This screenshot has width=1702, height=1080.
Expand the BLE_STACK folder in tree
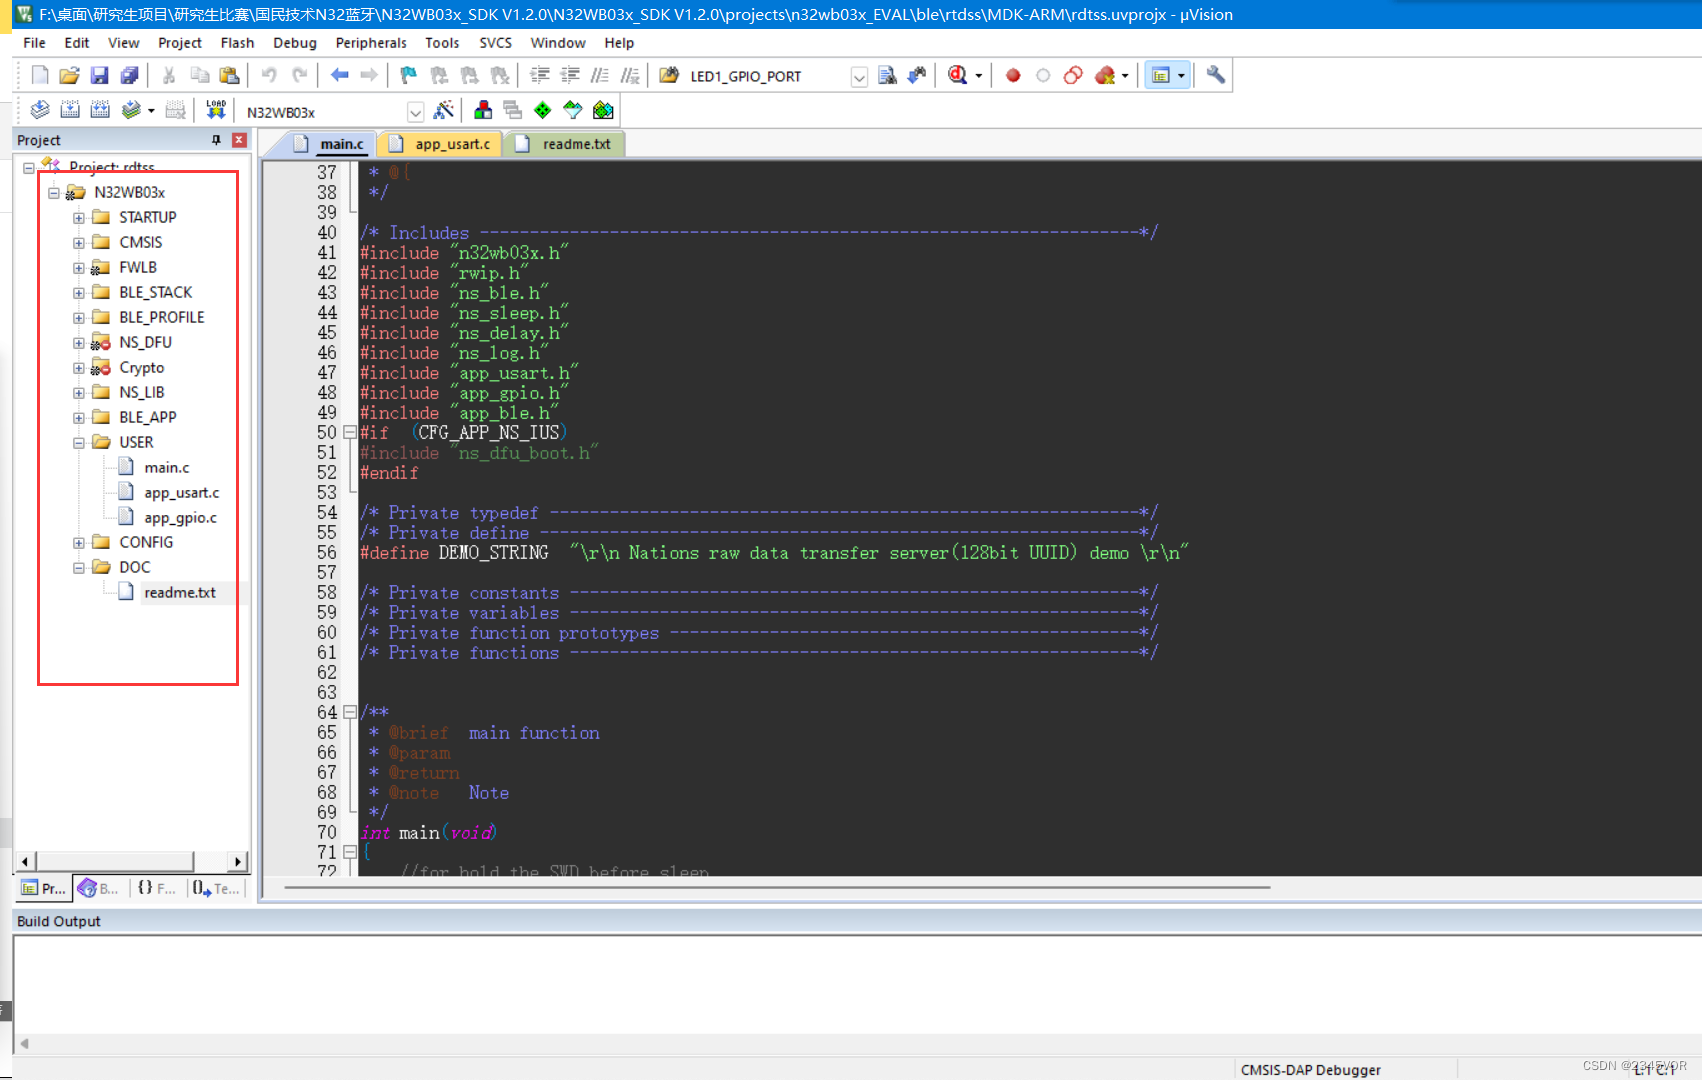pos(79,293)
